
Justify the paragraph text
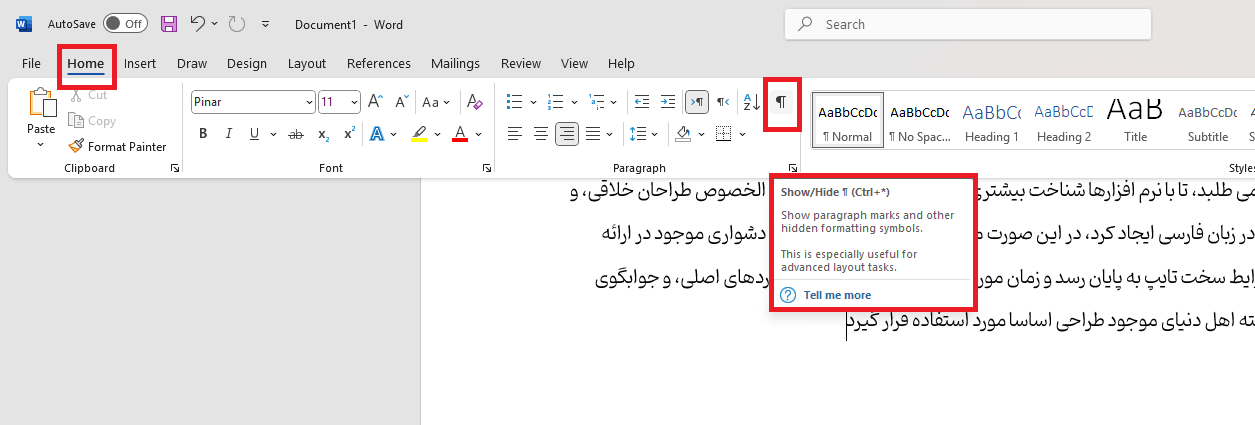(x=593, y=134)
